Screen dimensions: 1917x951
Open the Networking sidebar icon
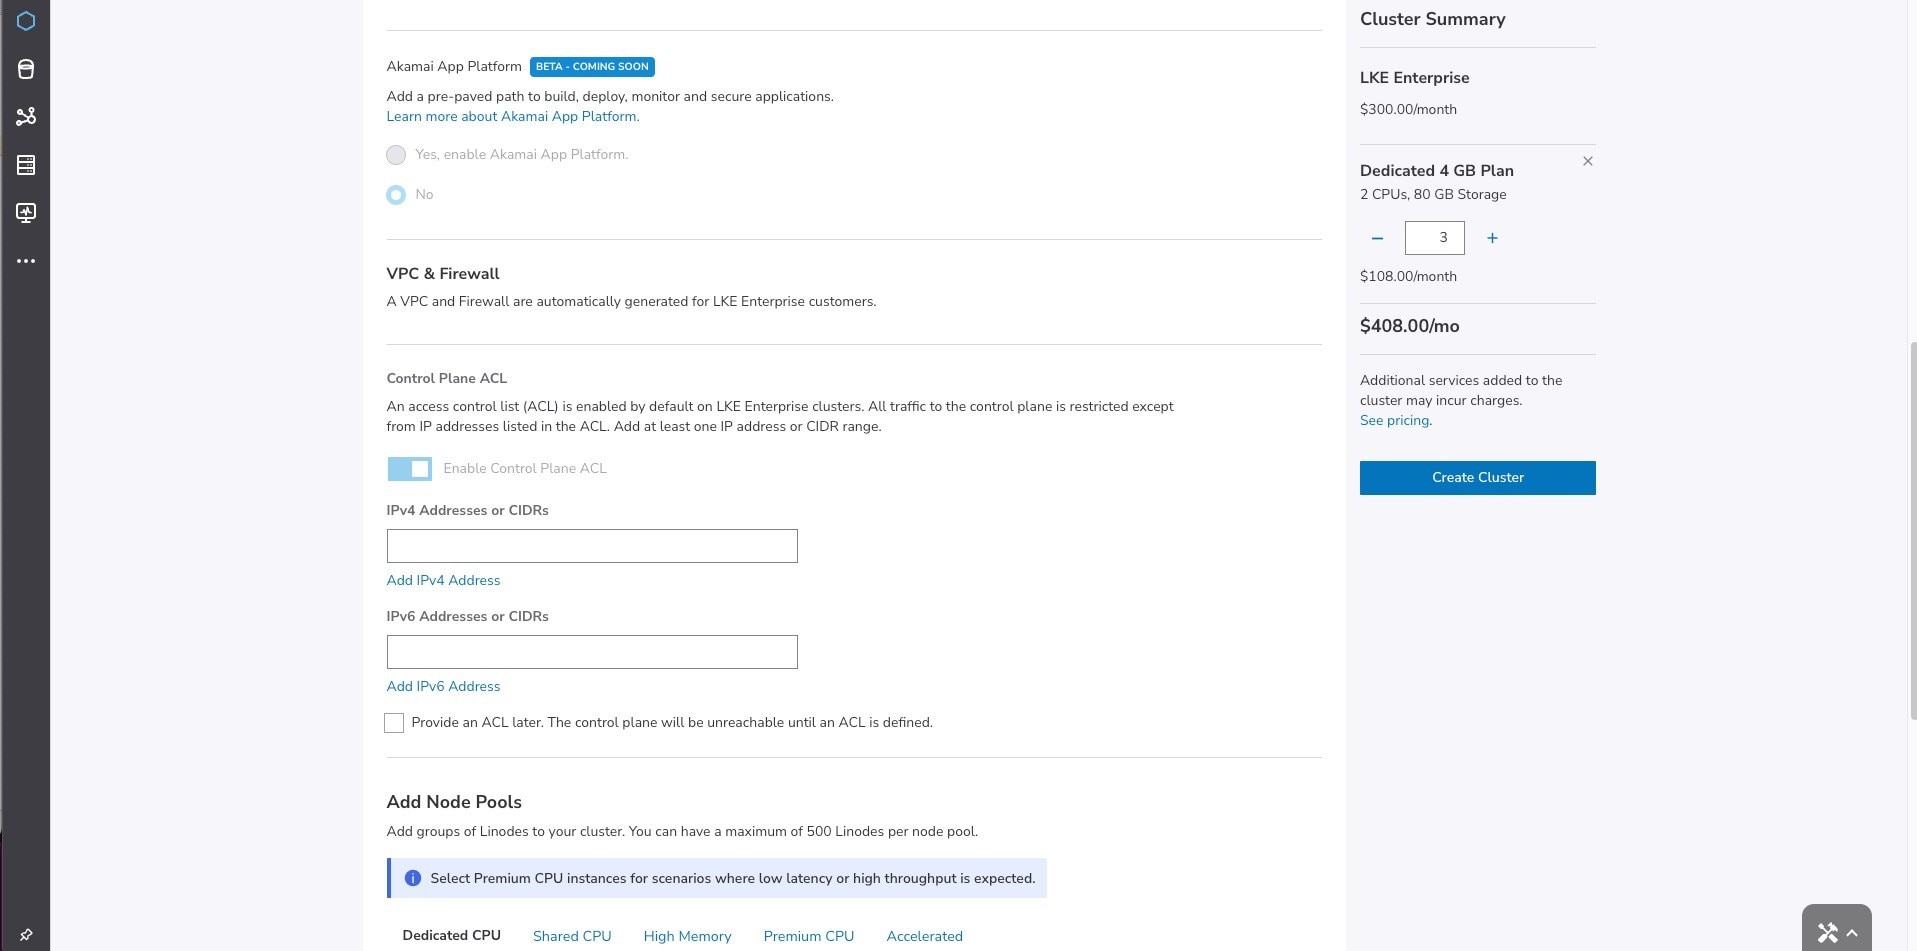click(x=25, y=117)
